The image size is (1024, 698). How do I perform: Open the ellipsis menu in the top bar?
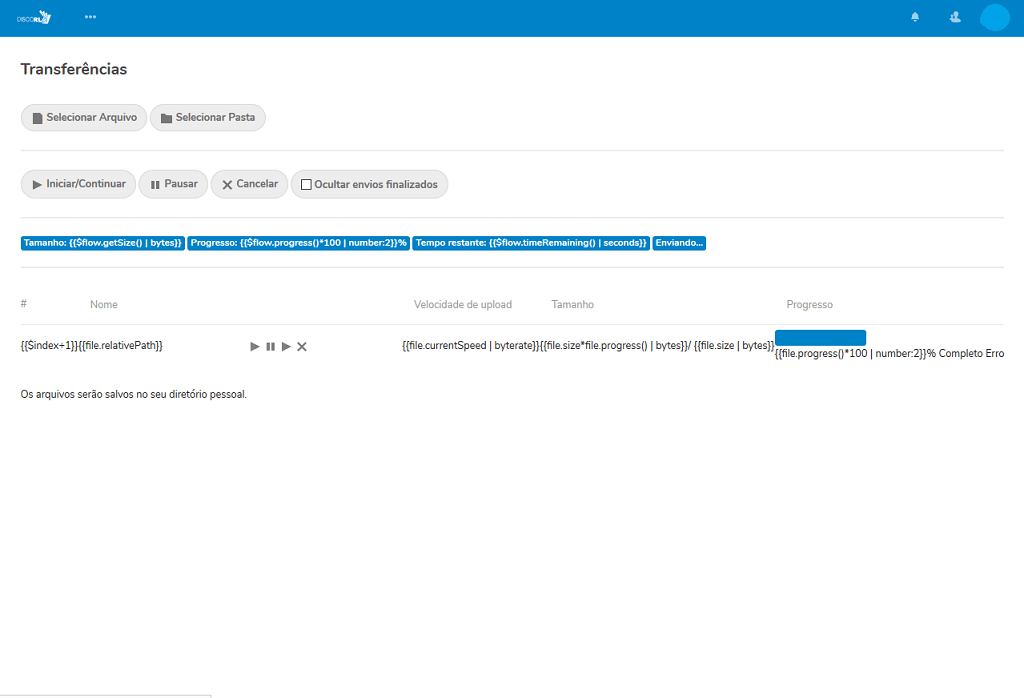(x=91, y=16)
